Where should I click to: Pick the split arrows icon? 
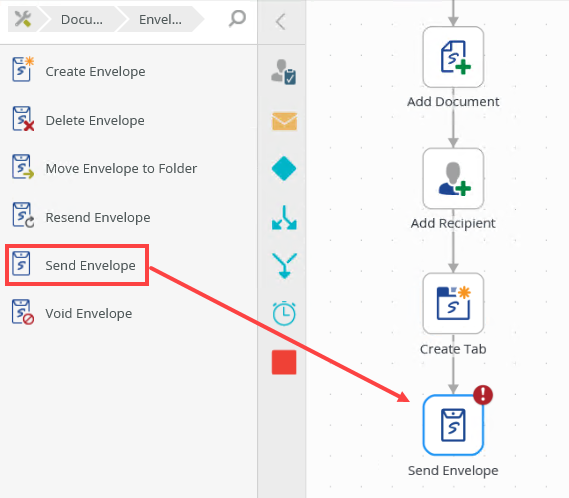(284, 218)
